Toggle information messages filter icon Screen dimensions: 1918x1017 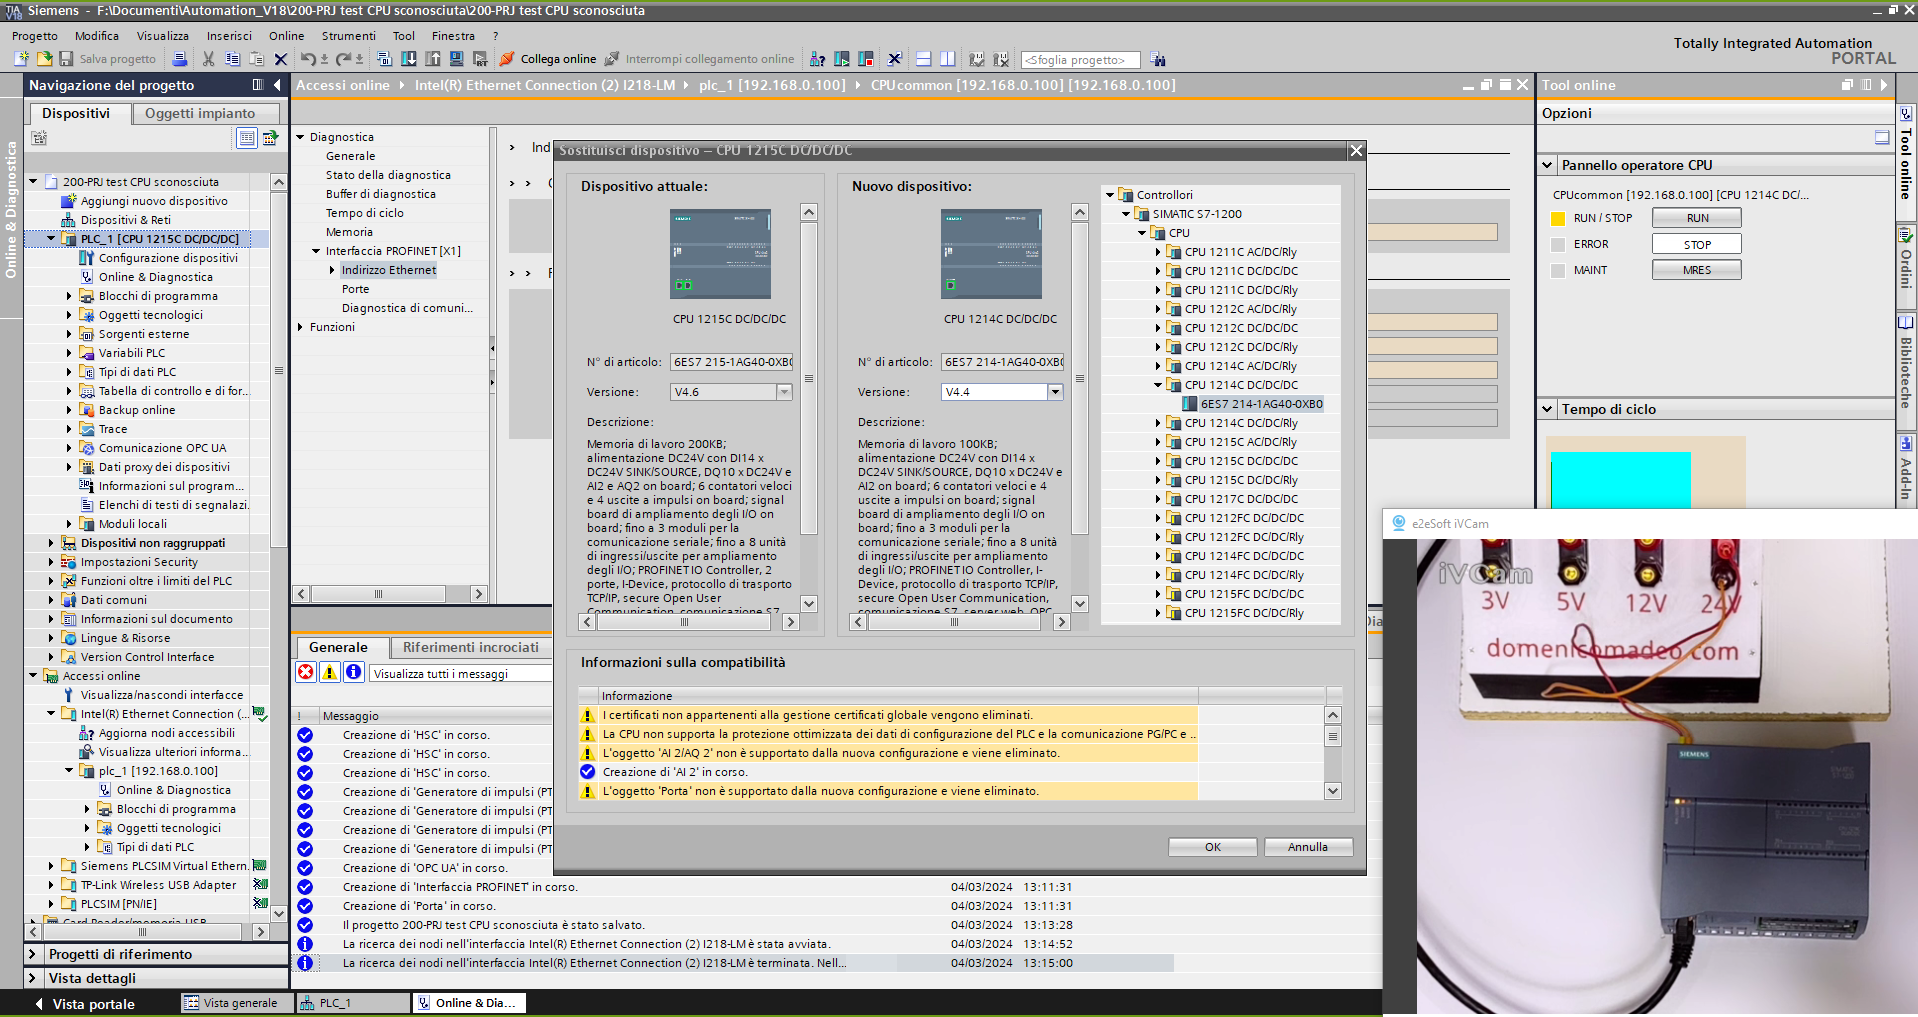353,672
